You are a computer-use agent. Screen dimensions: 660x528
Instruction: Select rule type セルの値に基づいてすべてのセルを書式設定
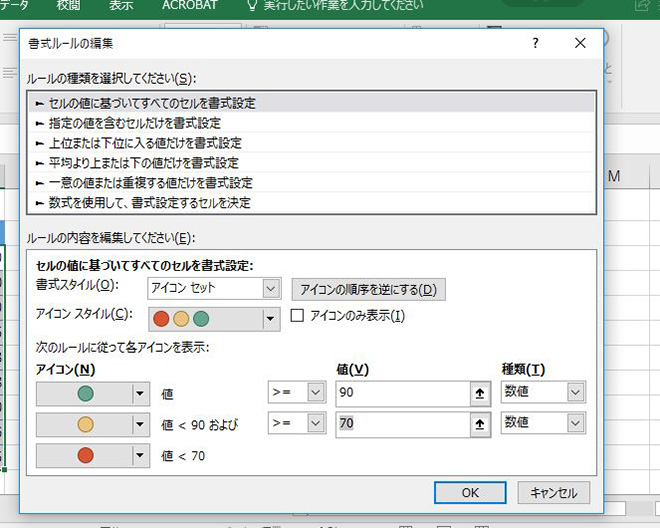pyautogui.click(x=311, y=103)
